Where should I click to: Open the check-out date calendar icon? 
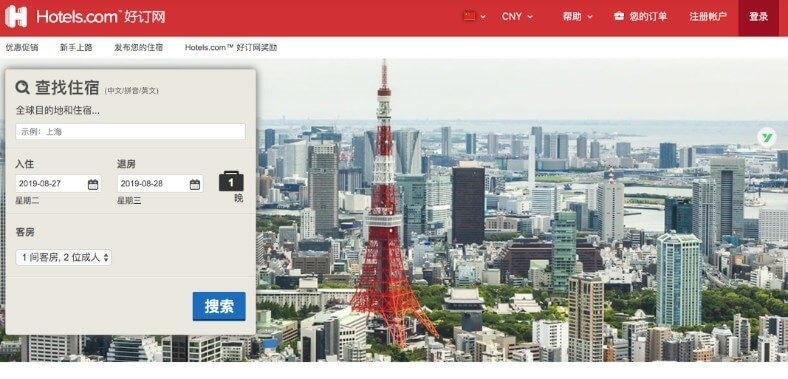[x=195, y=184]
